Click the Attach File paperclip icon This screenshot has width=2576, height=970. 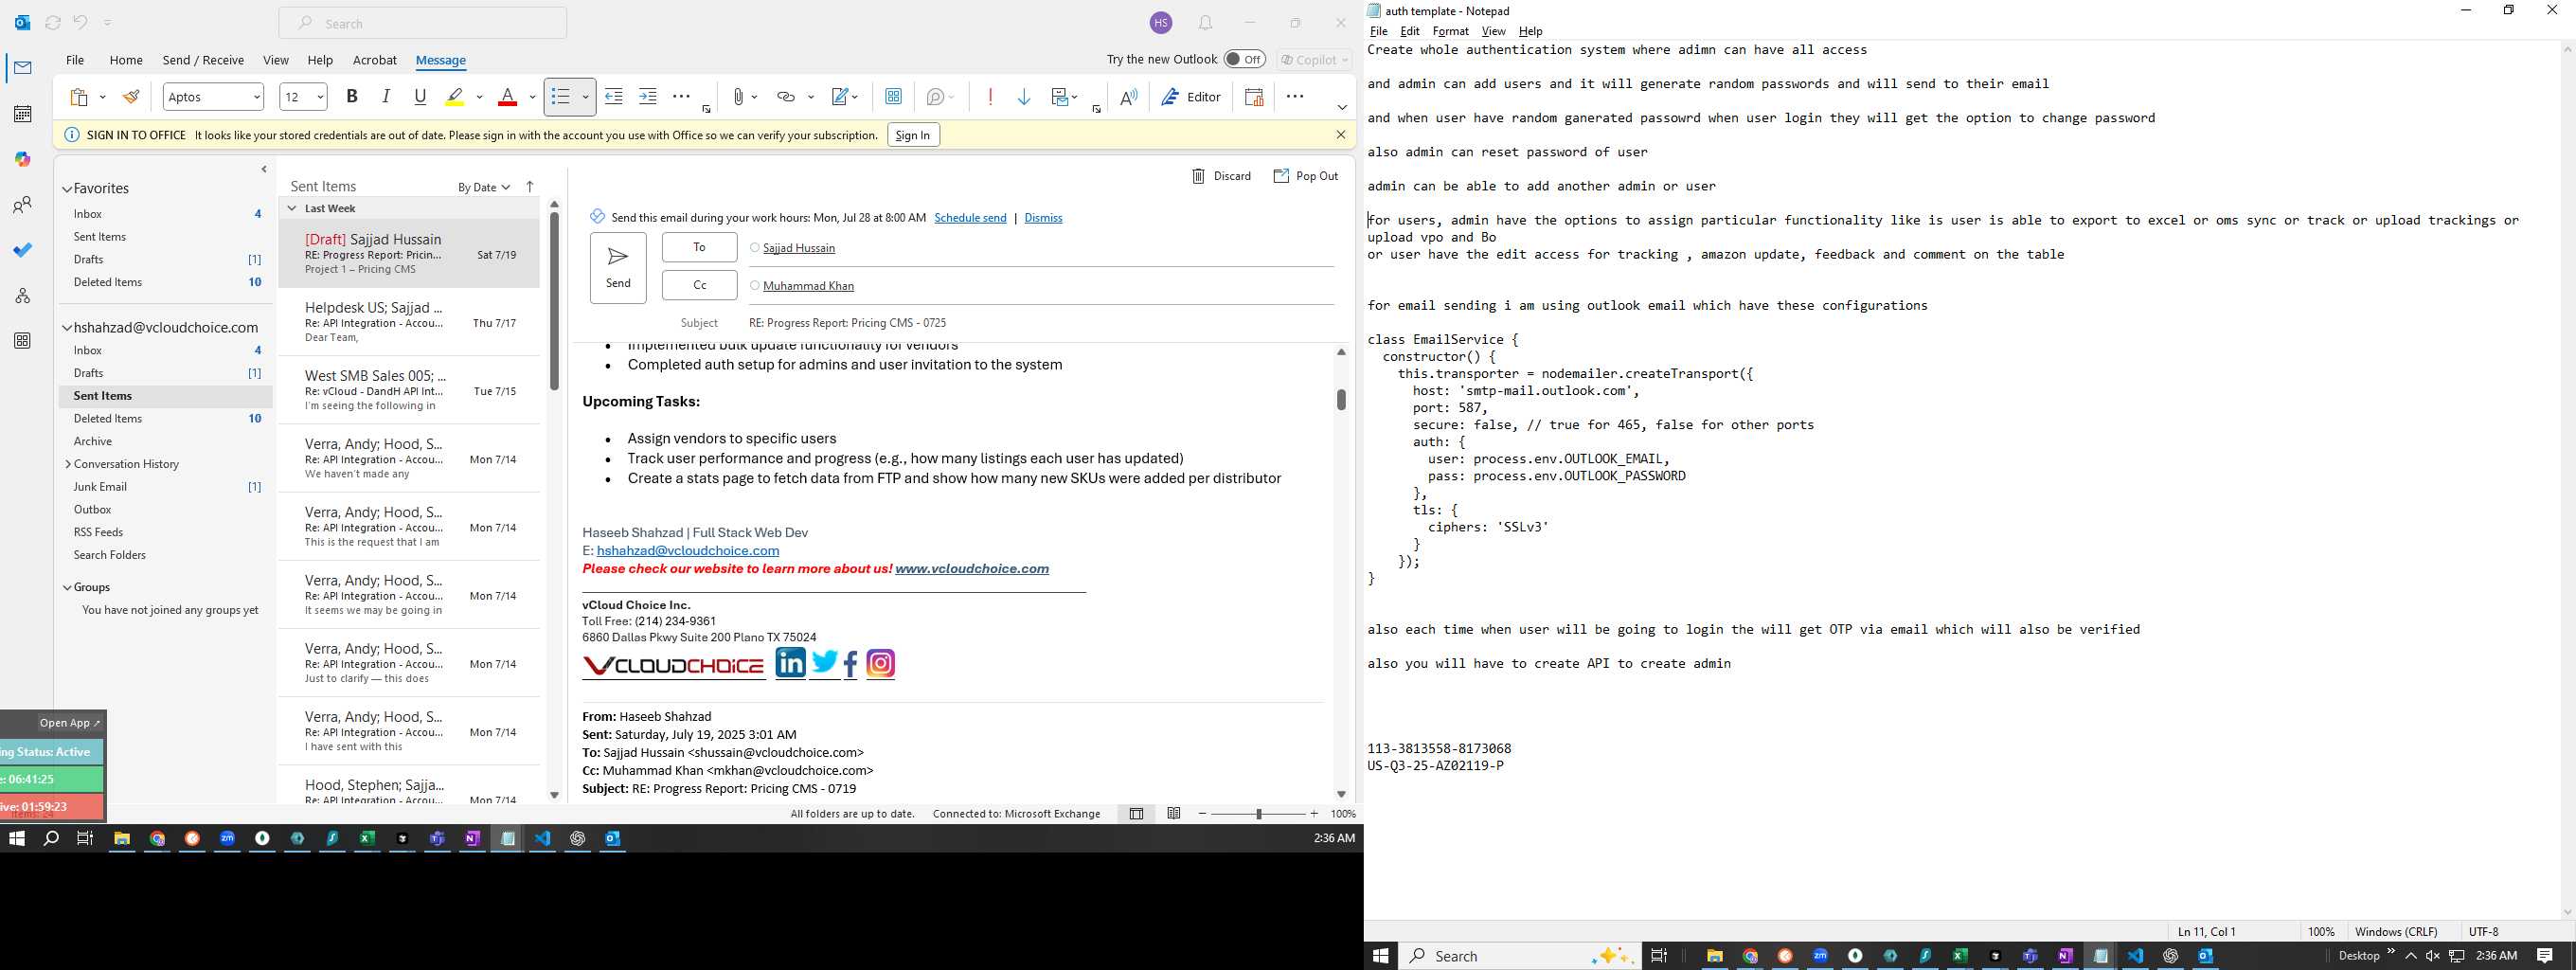pyautogui.click(x=738, y=97)
